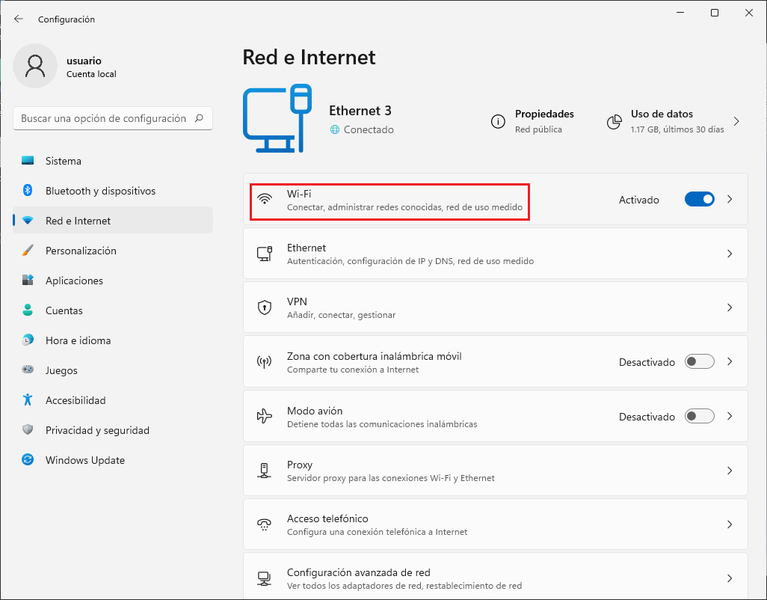Viewport: 767px width, 600px height.
Task: Click the Acceso telefónico phone icon
Action: pyautogui.click(x=265, y=525)
